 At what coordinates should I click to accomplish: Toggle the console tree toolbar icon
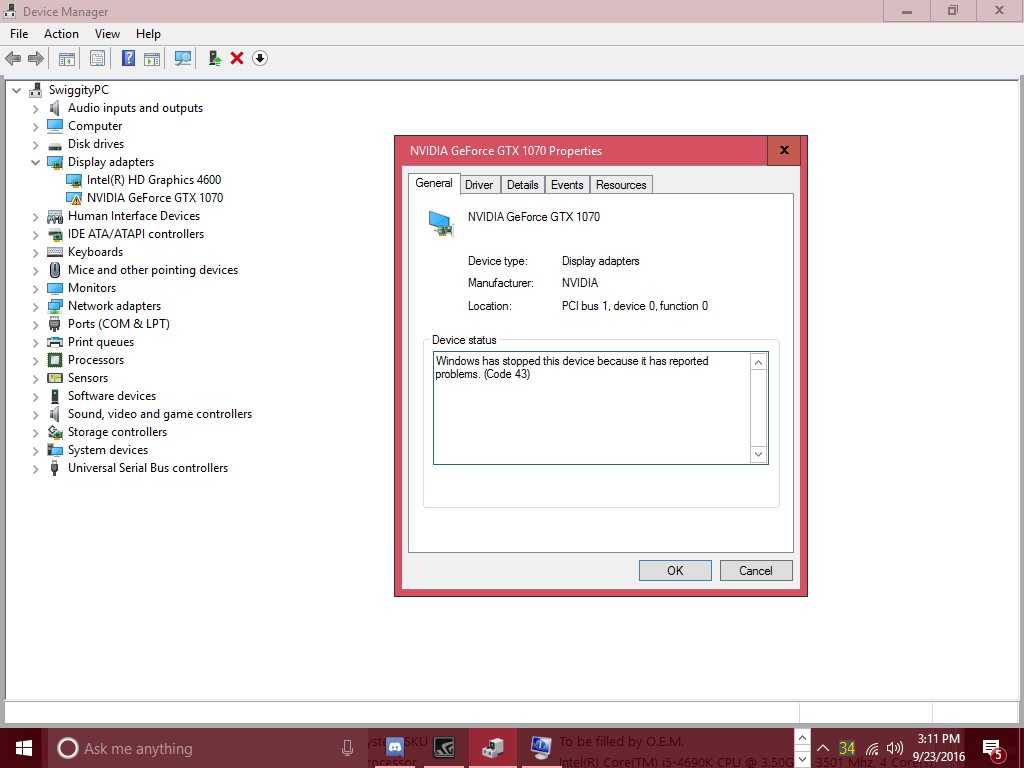pos(67,59)
